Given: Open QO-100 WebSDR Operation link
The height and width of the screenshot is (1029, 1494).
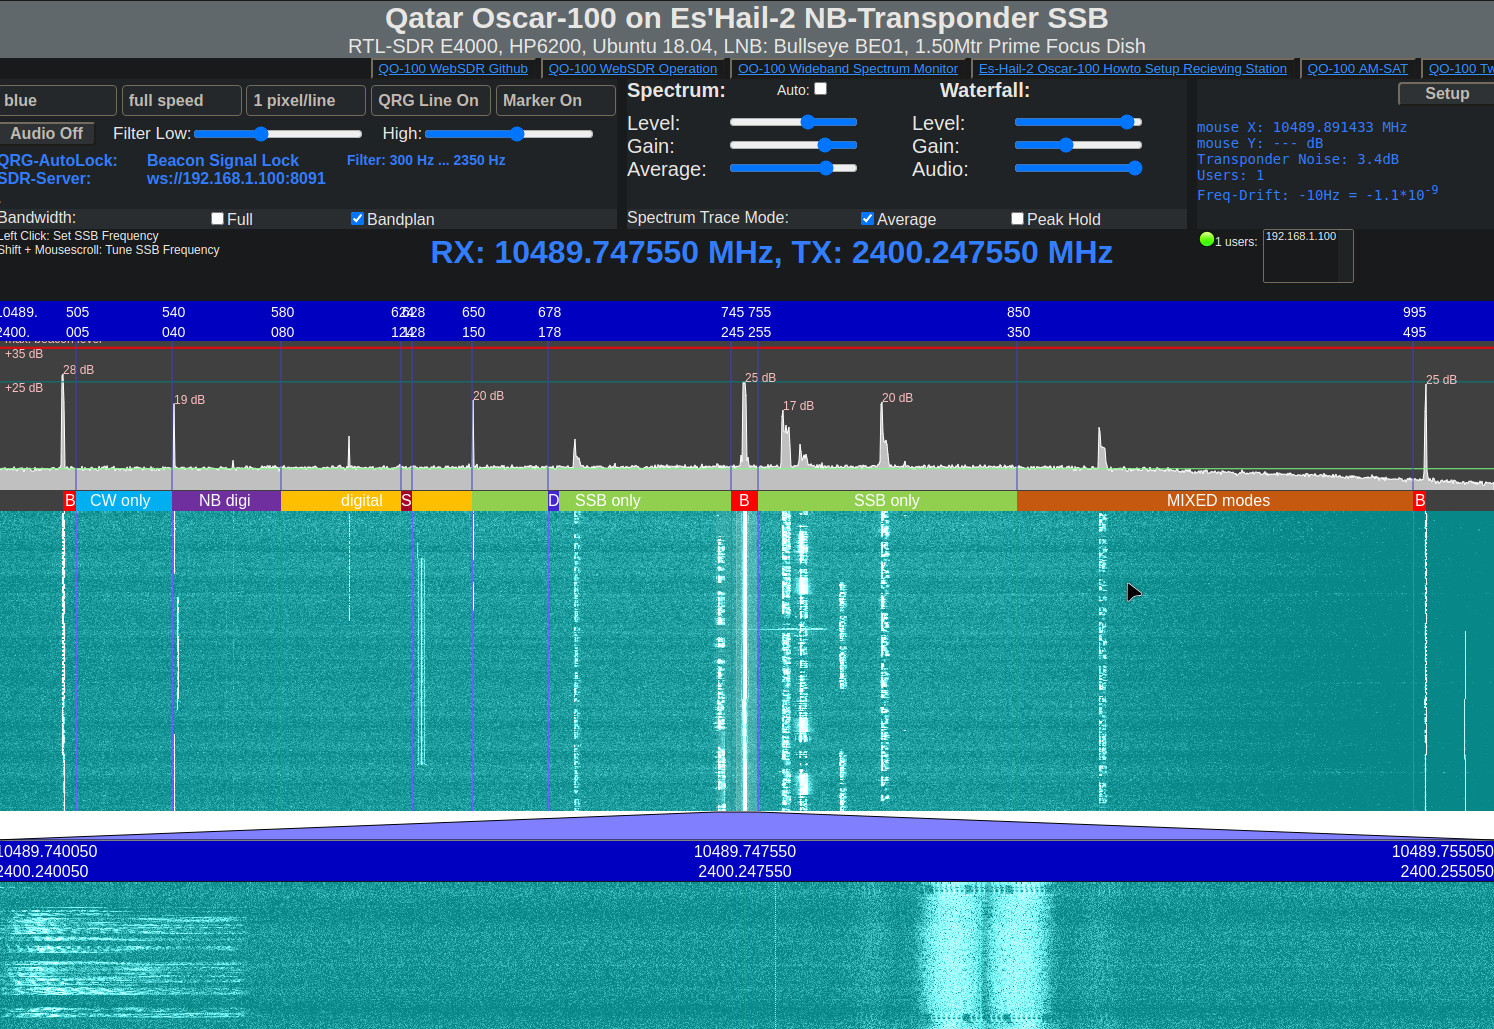Looking at the screenshot, I should [632, 69].
